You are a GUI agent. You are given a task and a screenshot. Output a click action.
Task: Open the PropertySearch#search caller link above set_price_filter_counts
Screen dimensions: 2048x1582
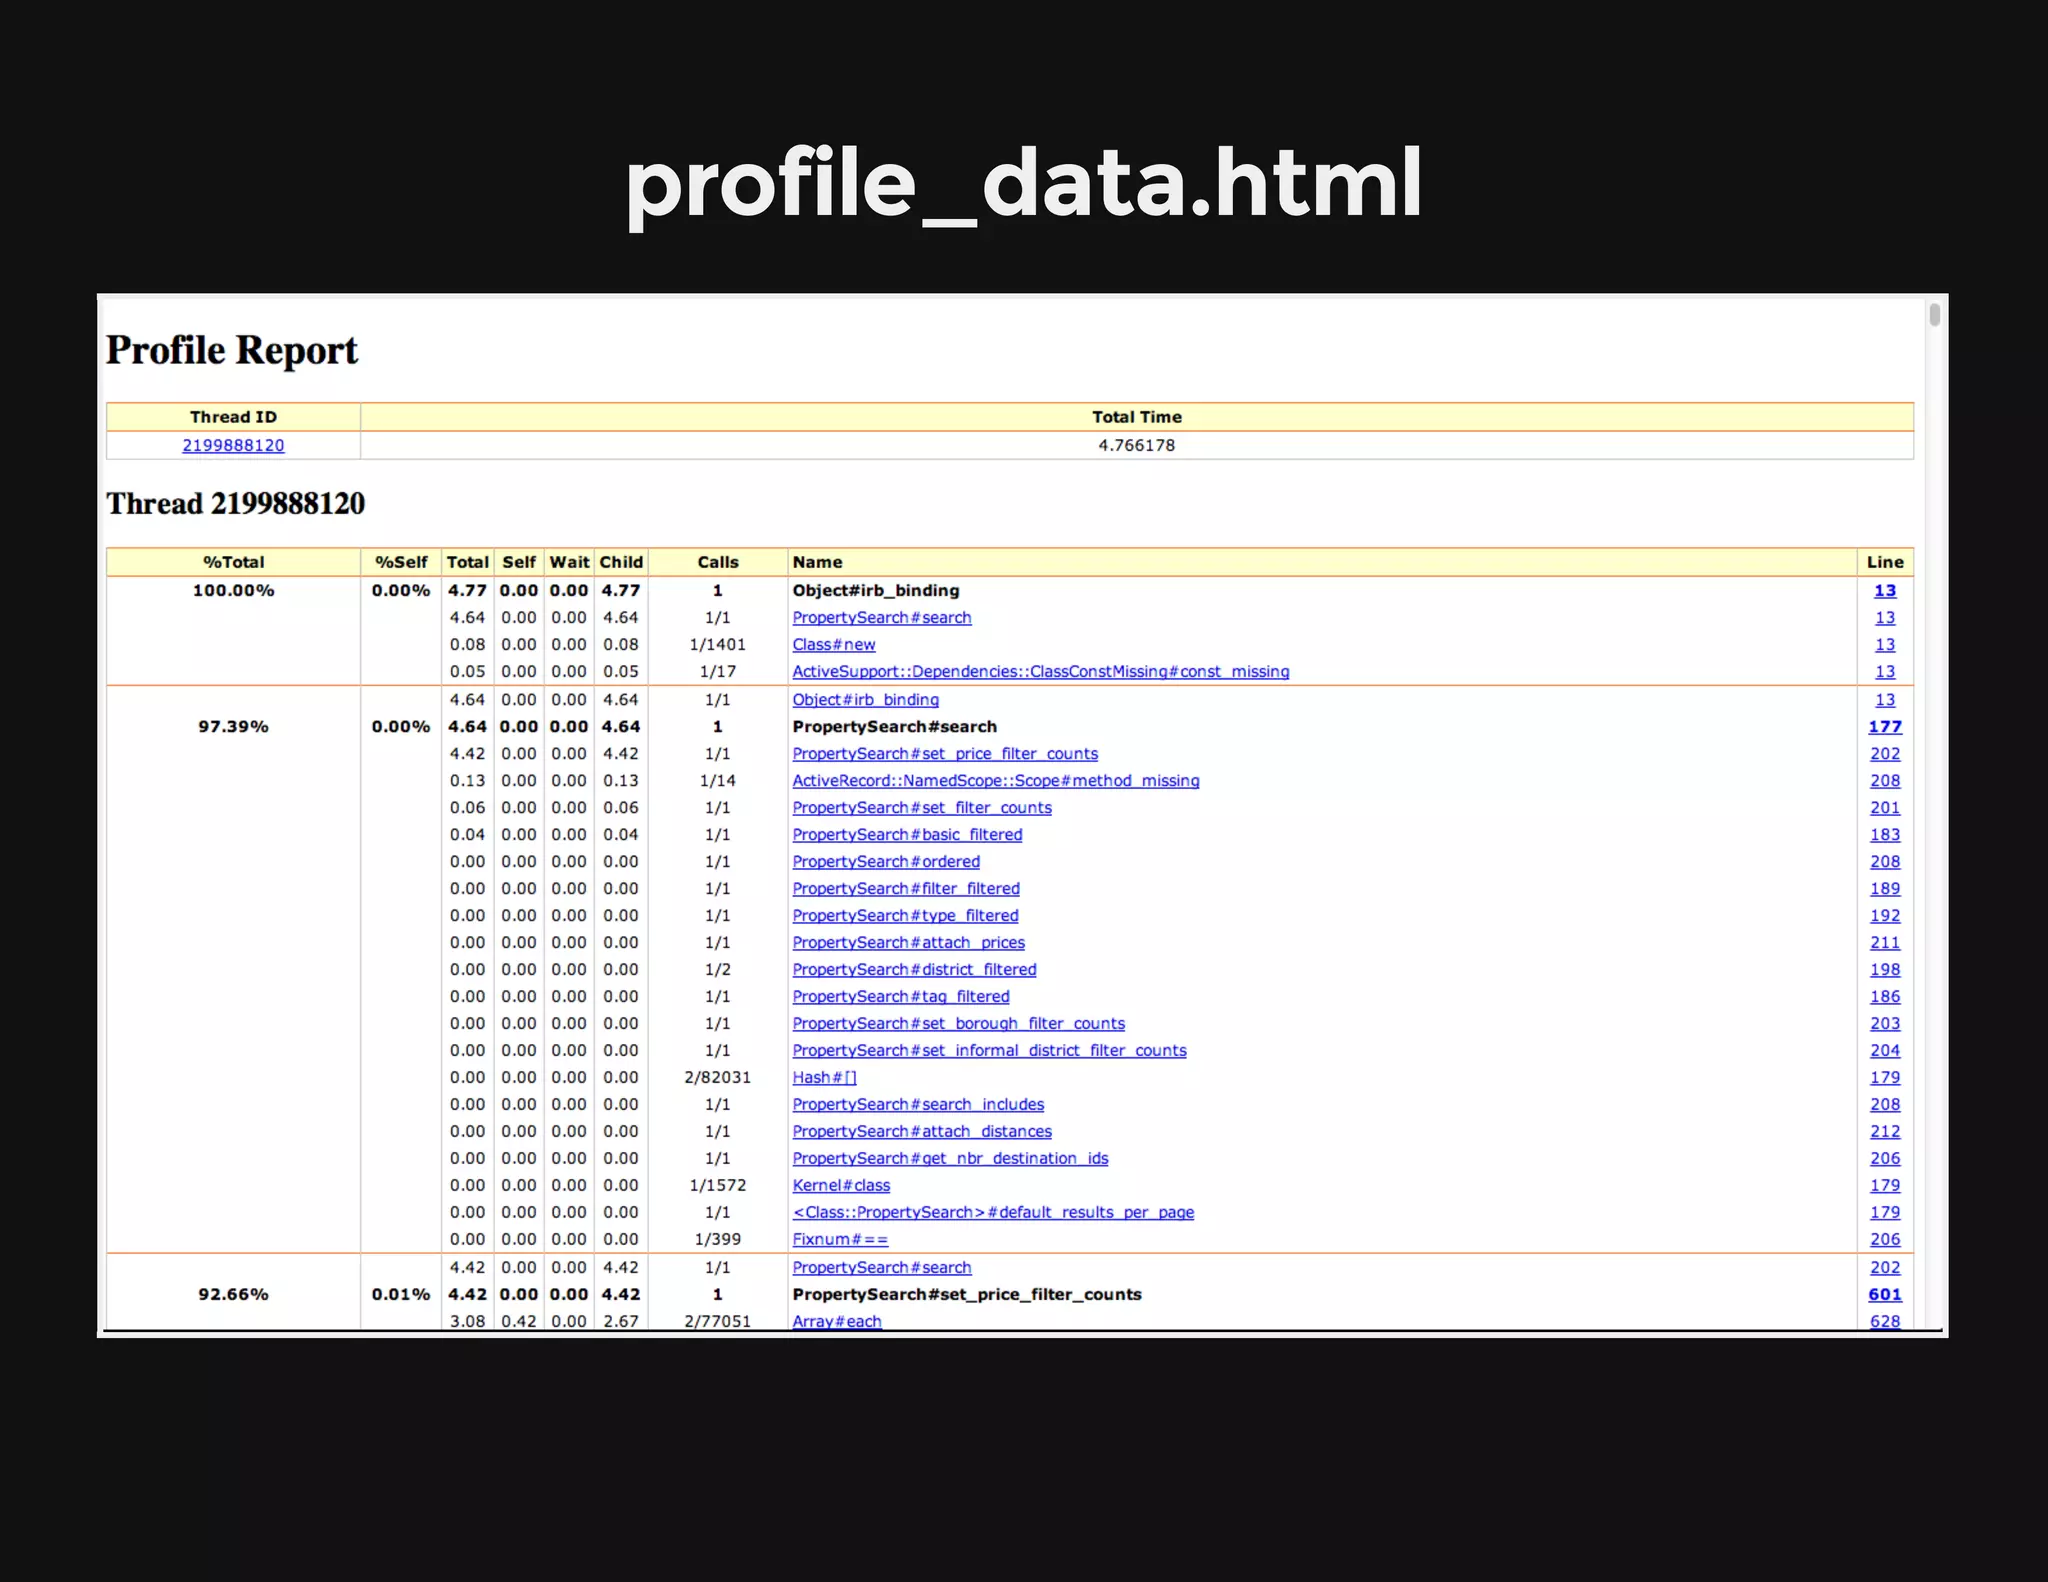[x=882, y=1268]
